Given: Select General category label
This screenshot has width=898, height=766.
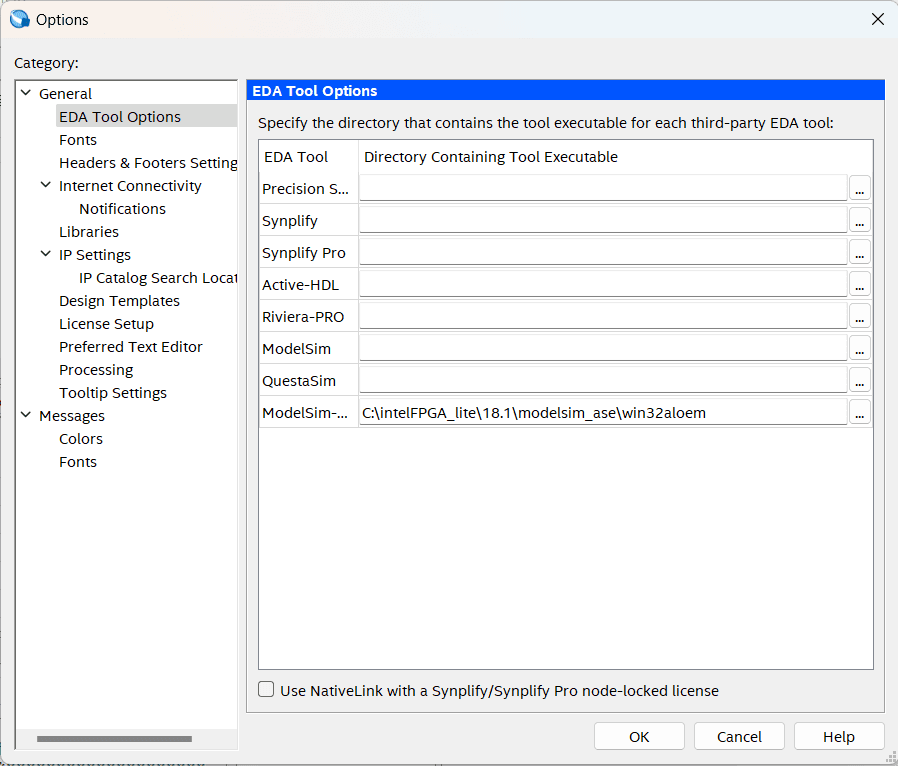Looking at the screenshot, I should coord(65,93).
